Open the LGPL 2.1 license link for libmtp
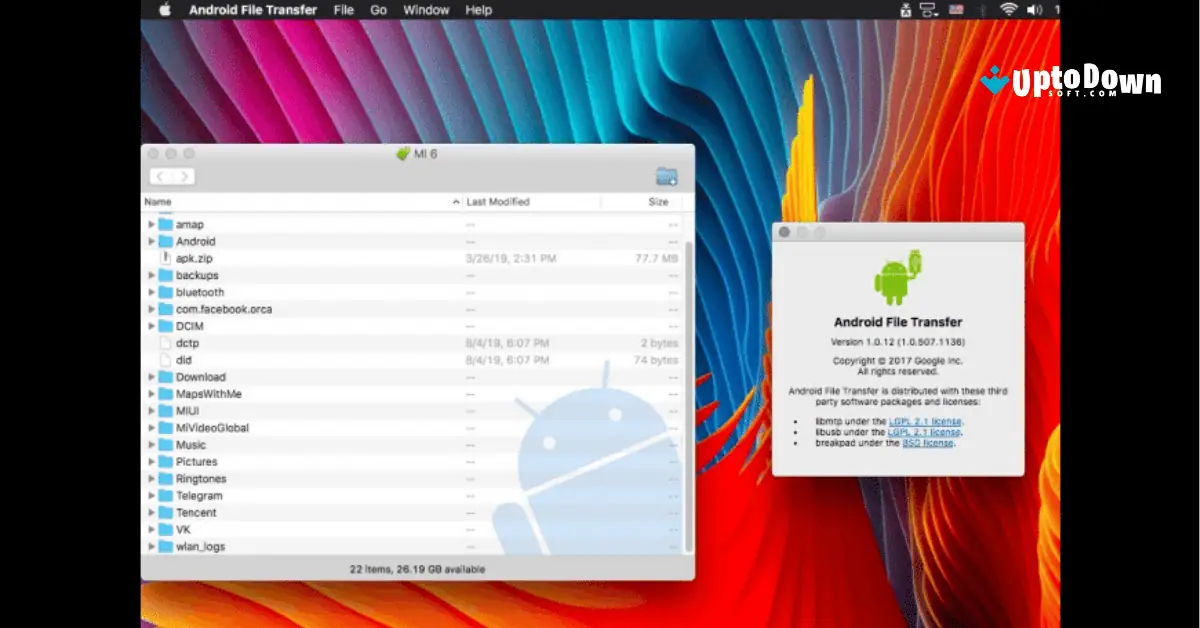This screenshot has height=628, width=1200. [x=924, y=421]
